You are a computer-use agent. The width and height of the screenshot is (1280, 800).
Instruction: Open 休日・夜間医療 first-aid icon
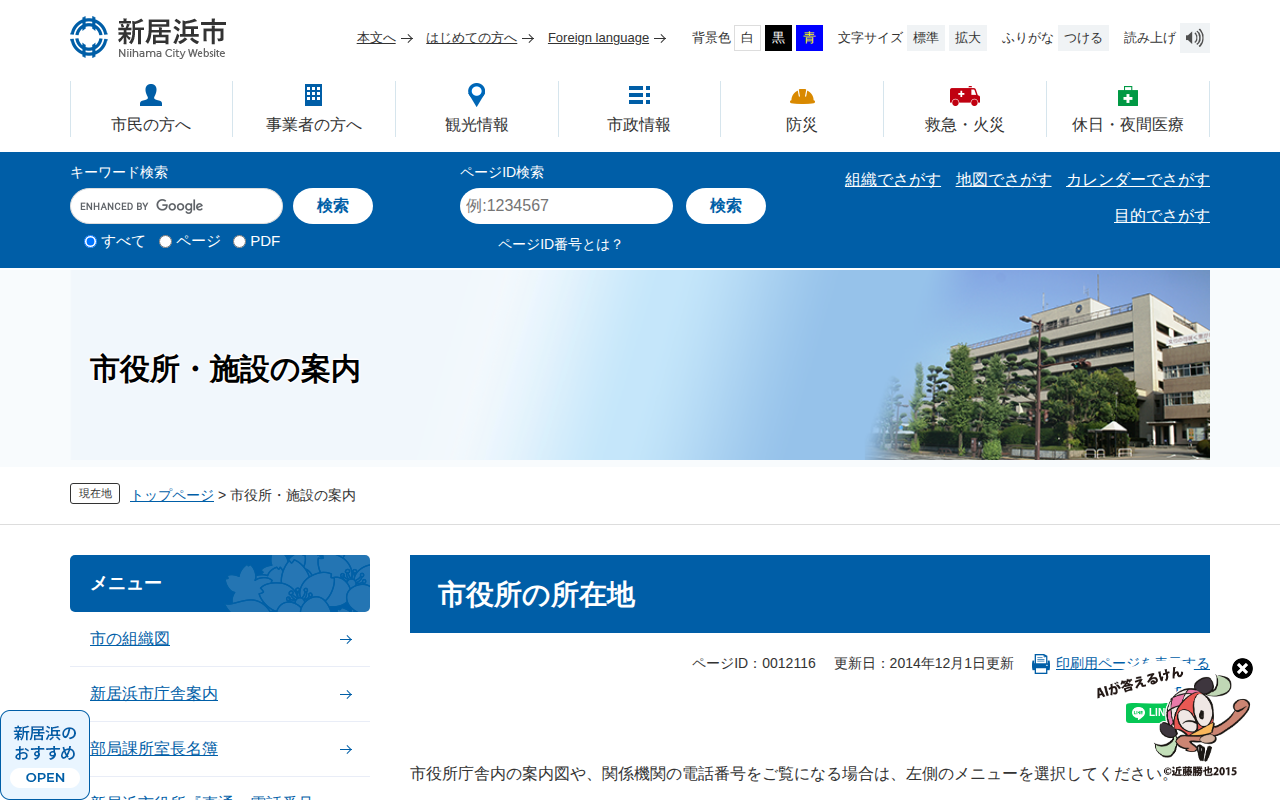click(x=1127, y=94)
